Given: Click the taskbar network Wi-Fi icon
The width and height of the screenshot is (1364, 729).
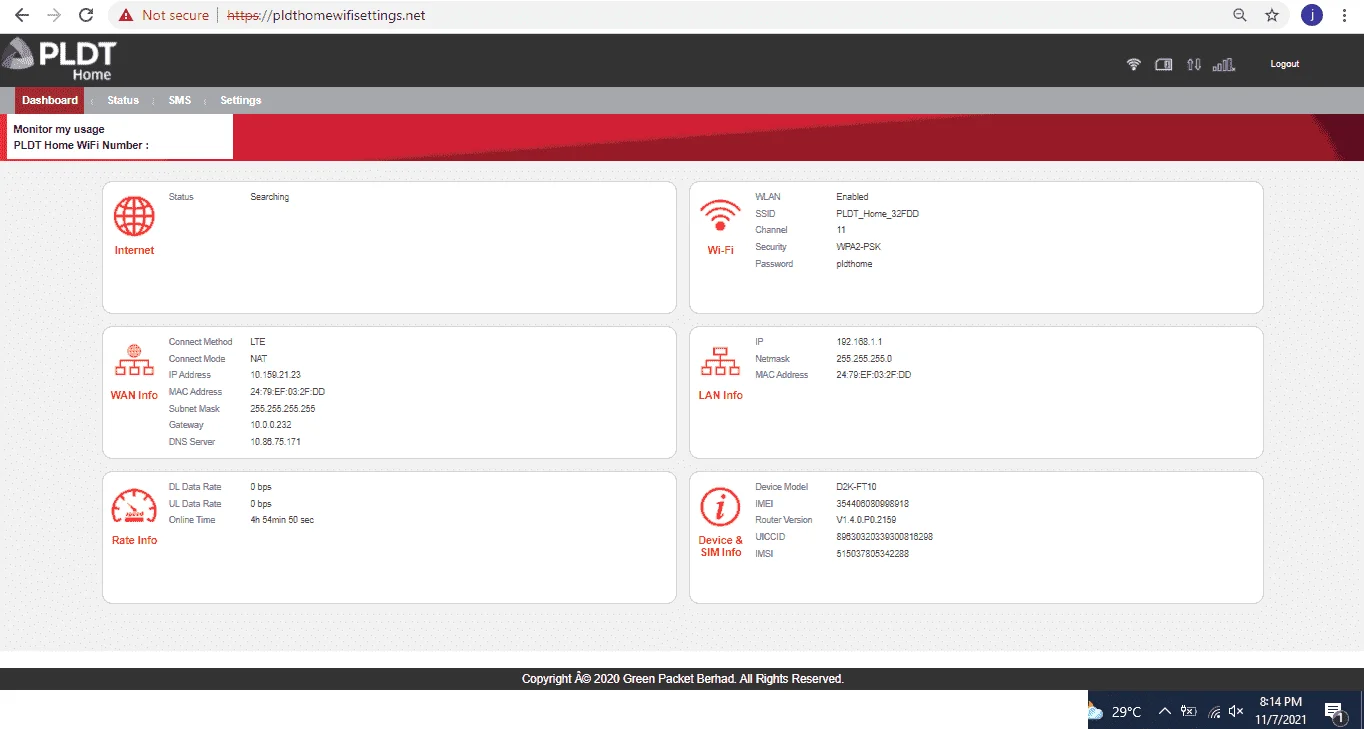Looking at the screenshot, I should (1214, 712).
